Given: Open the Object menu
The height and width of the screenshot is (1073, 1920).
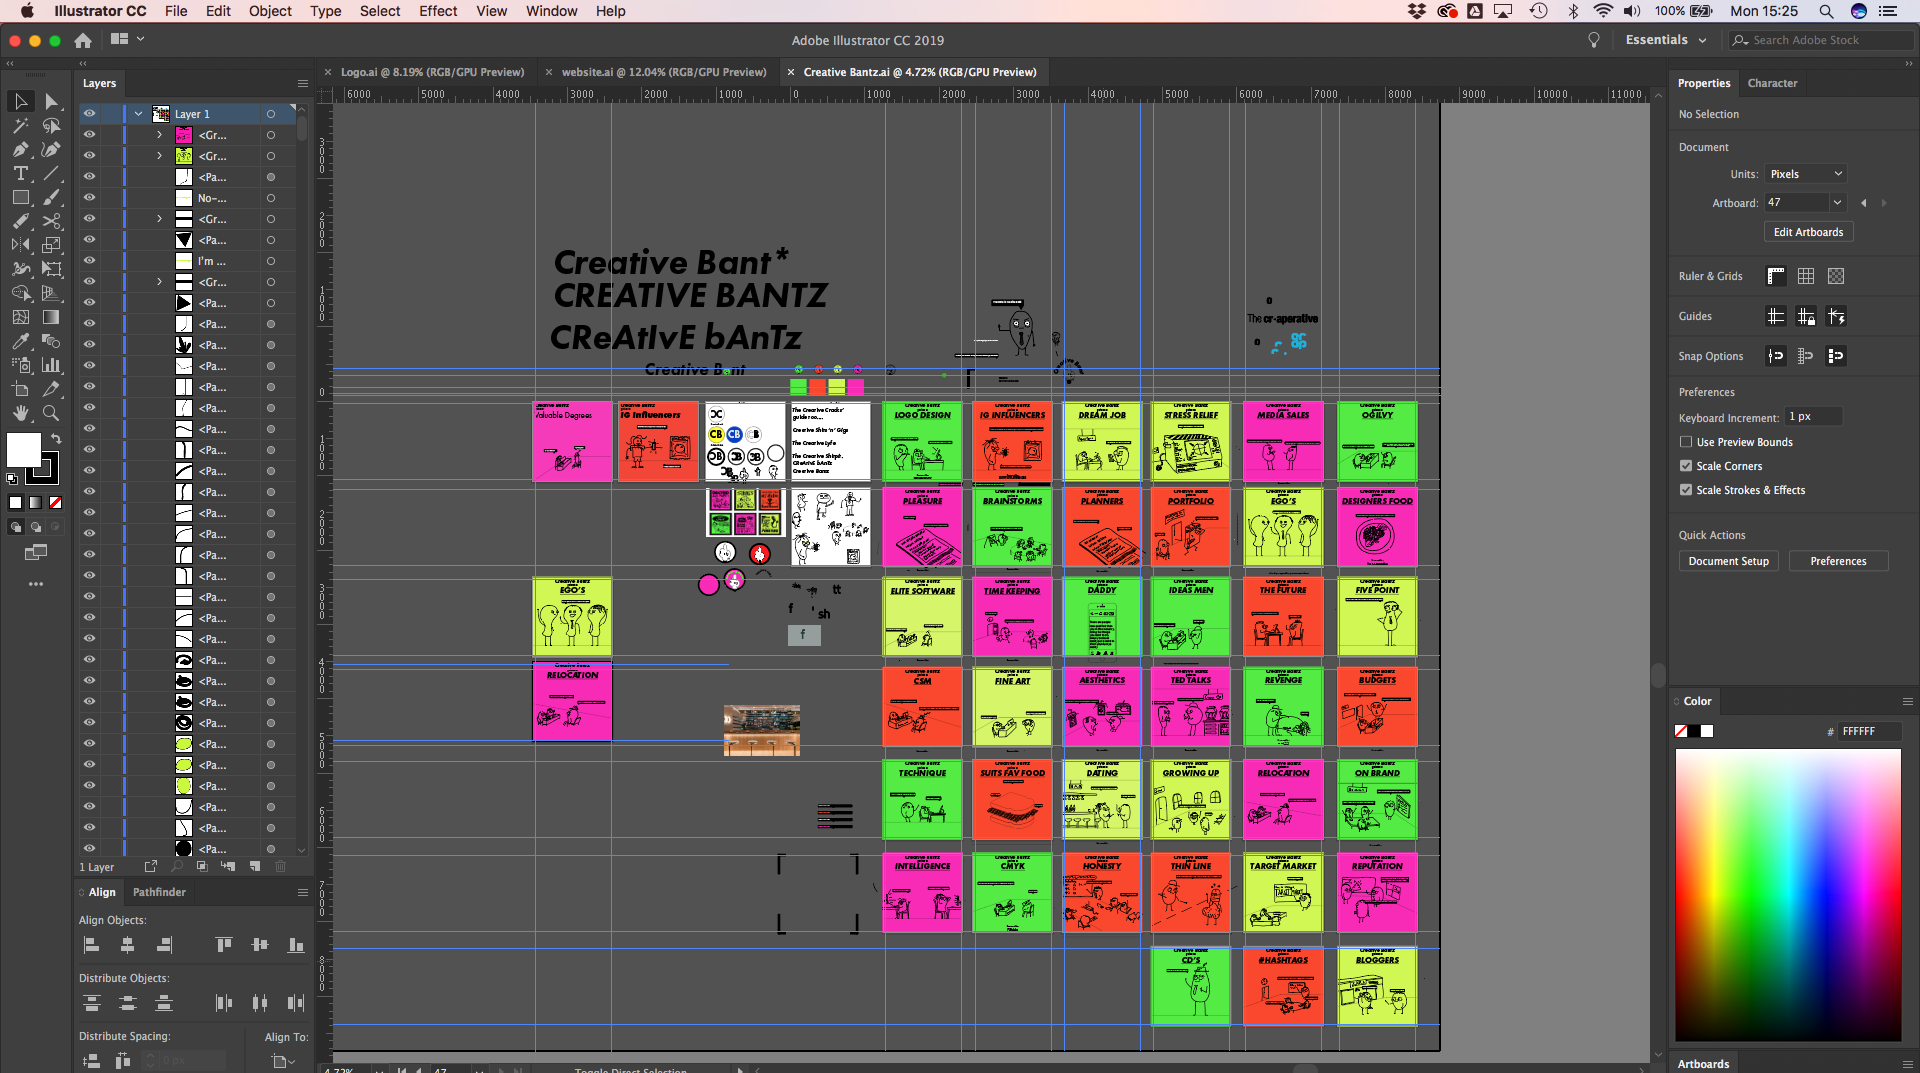Looking at the screenshot, I should tap(270, 11).
